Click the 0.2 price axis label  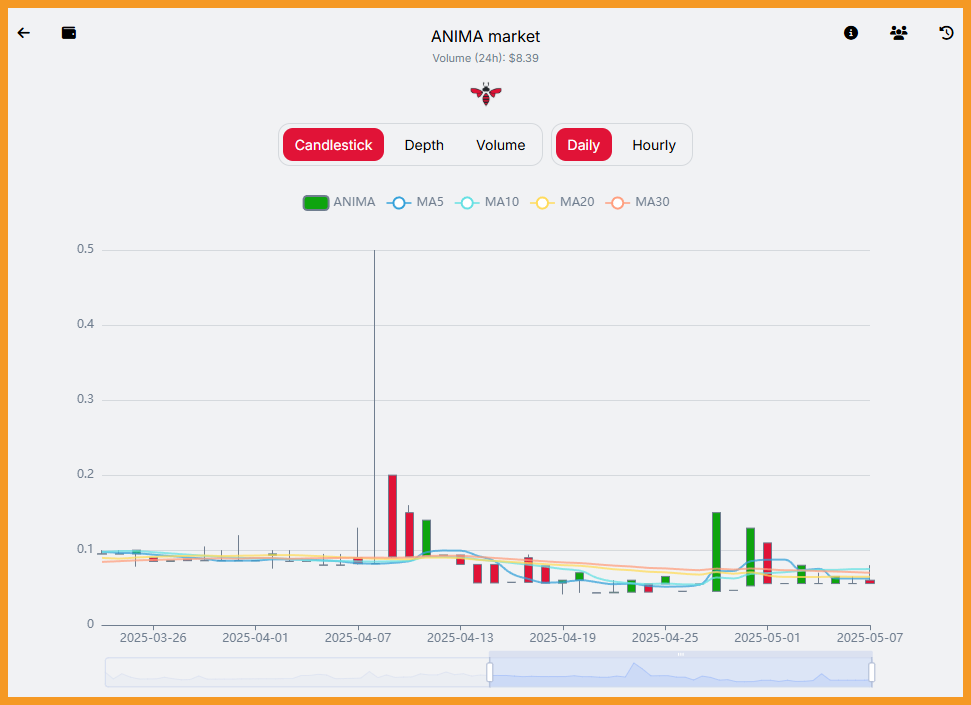[85, 474]
